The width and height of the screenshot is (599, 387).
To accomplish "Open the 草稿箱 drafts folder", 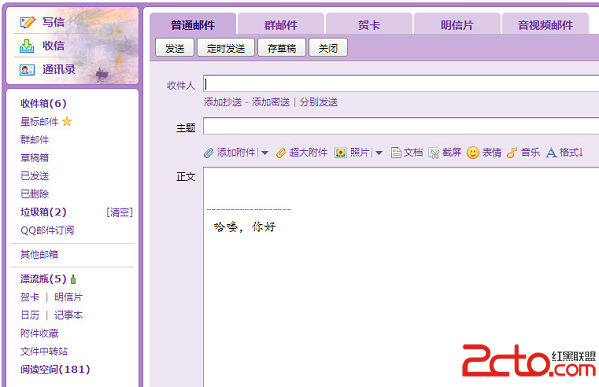I will point(34,158).
